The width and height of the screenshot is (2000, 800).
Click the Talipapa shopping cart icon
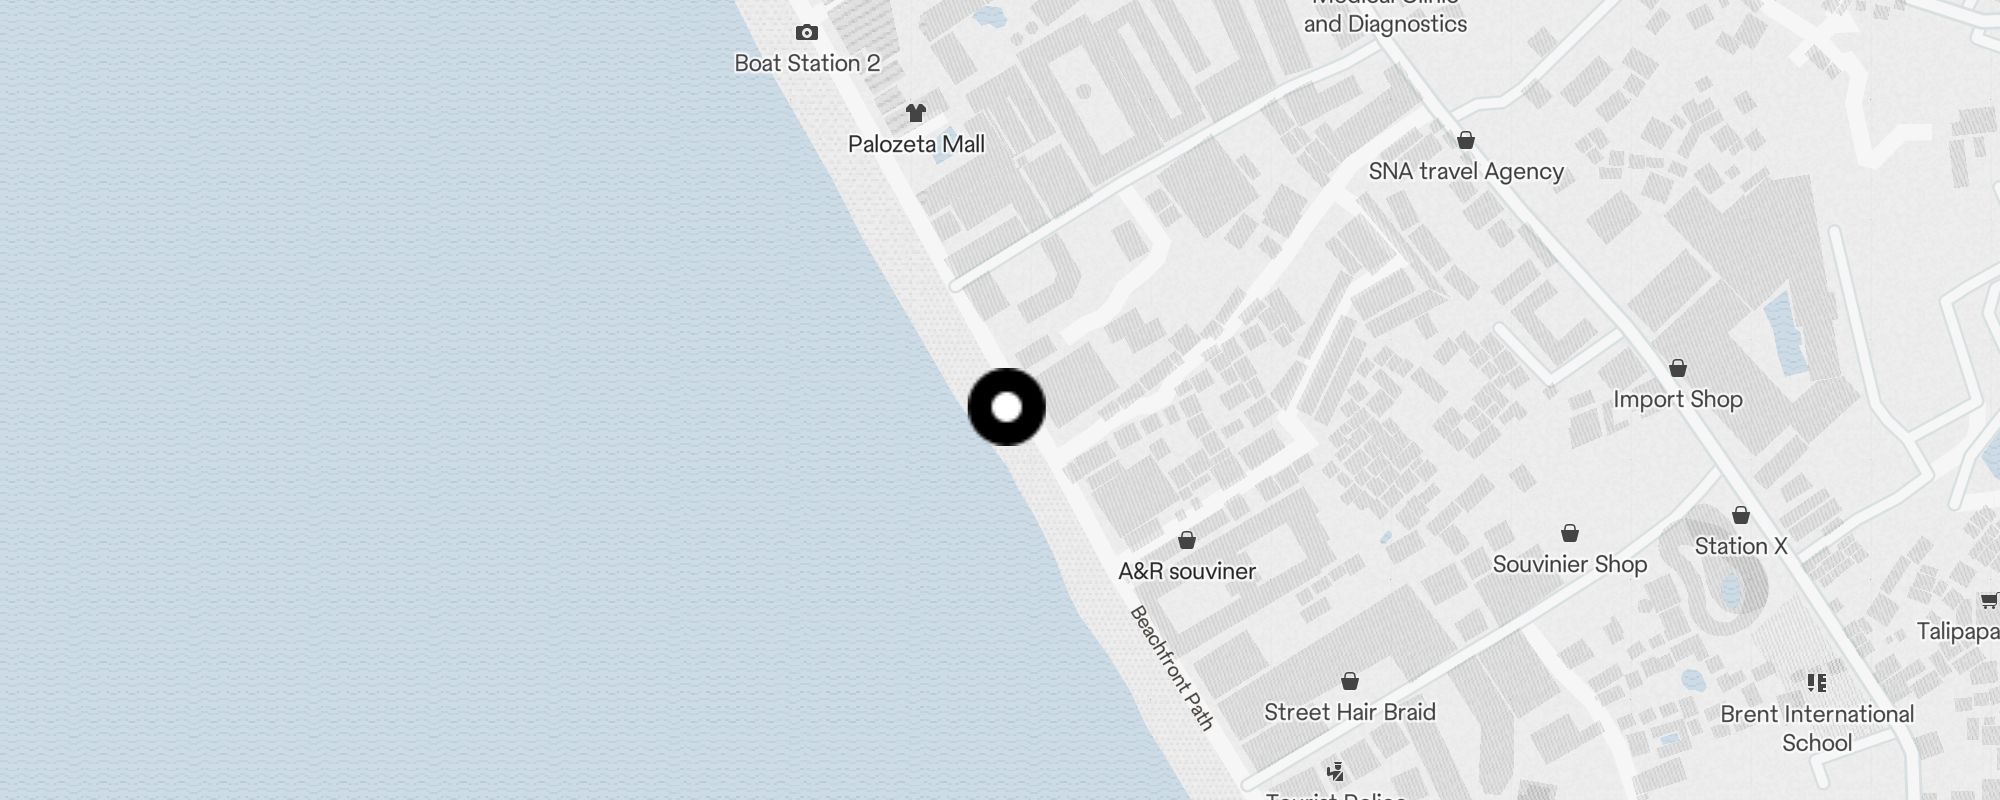click(x=1989, y=600)
